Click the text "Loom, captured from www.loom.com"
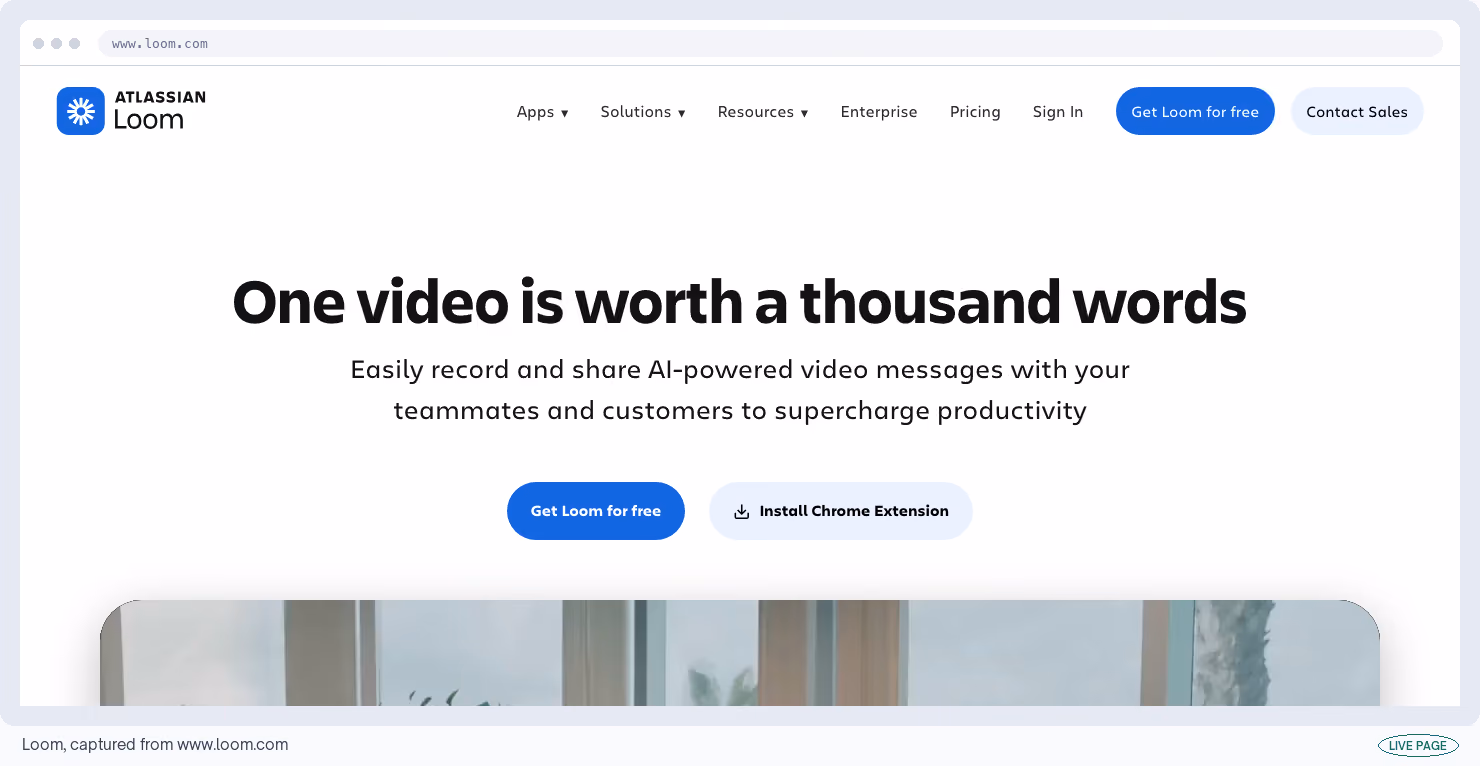Viewport: 1480px width, 766px height. coord(155,745)
